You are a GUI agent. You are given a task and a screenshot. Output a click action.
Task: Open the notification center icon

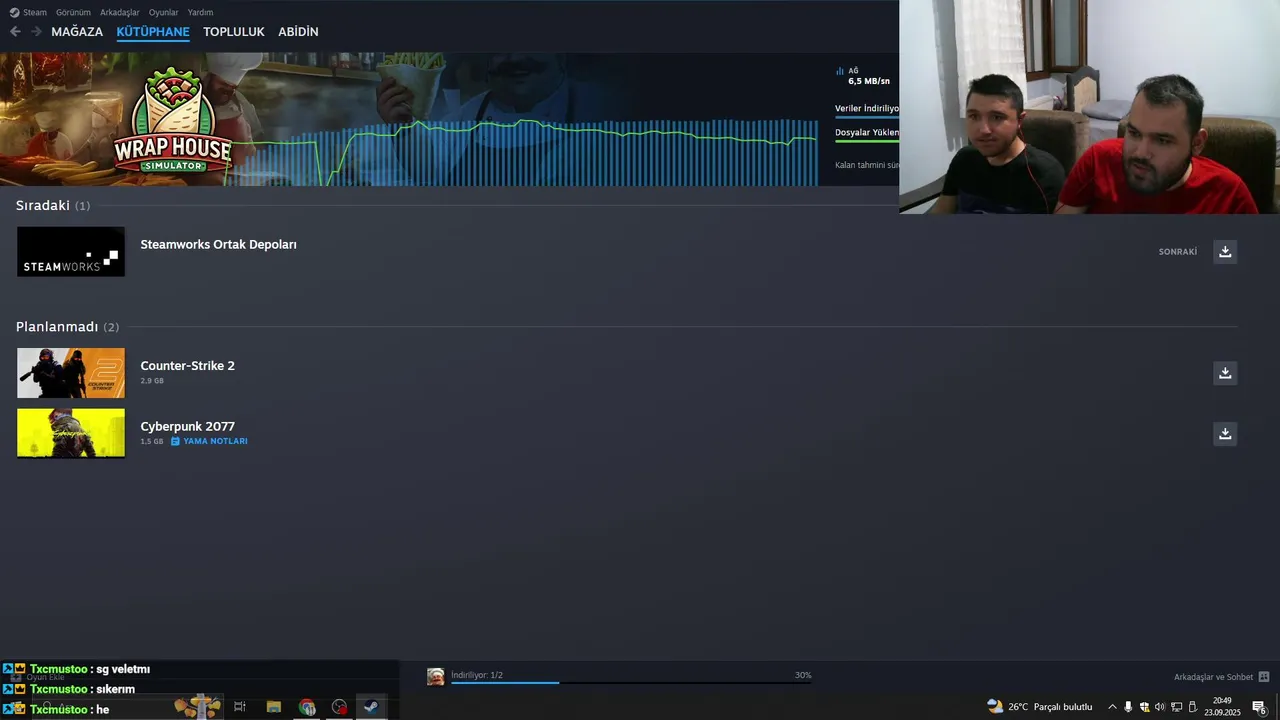pyautogui.click(x=1260, y=707)
